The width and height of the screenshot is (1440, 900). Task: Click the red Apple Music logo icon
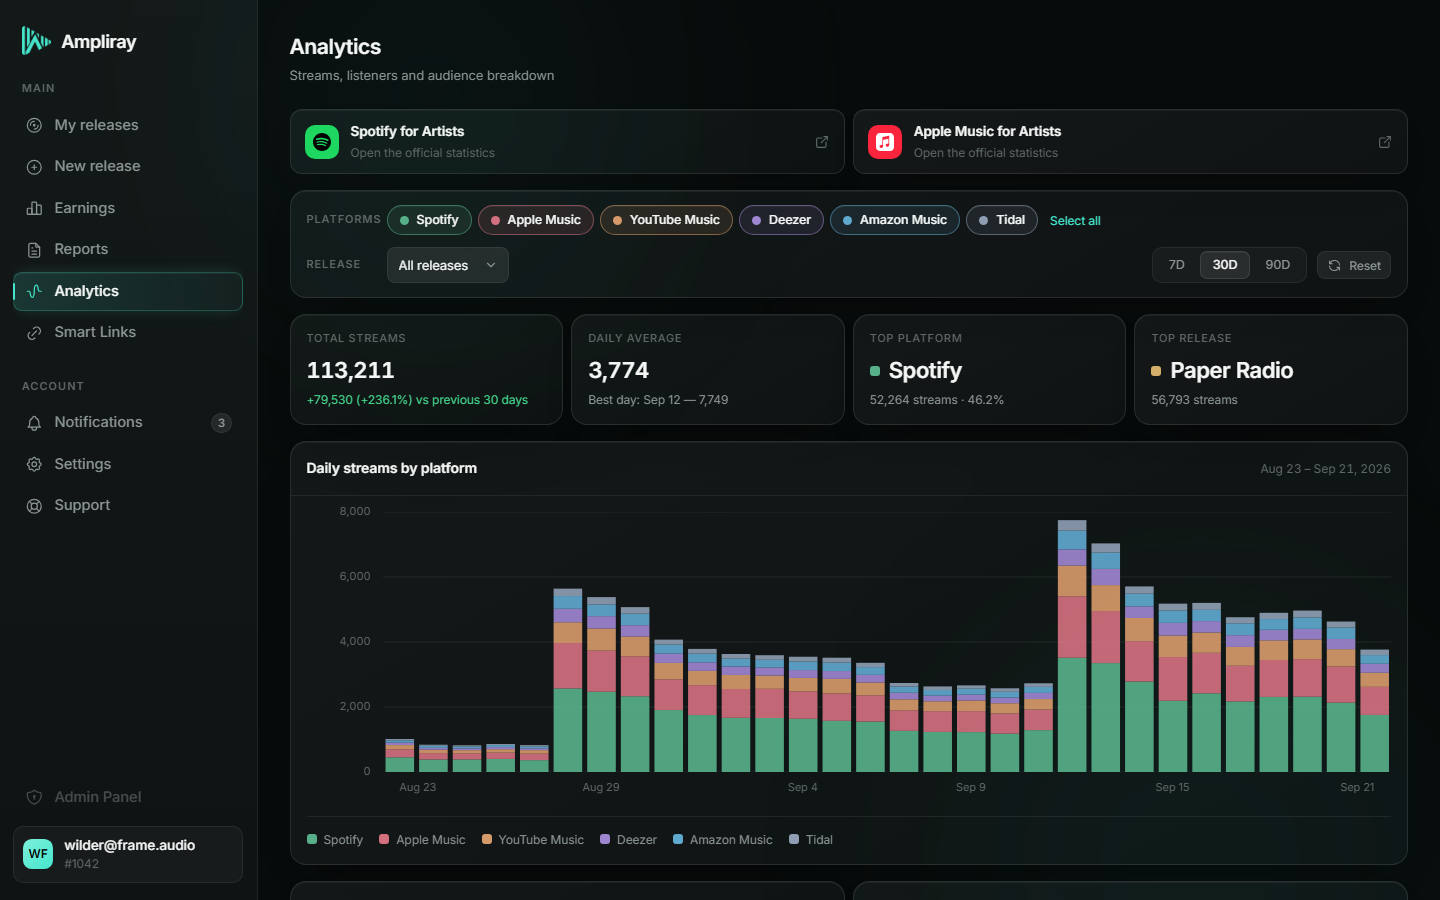pos(885,142)
